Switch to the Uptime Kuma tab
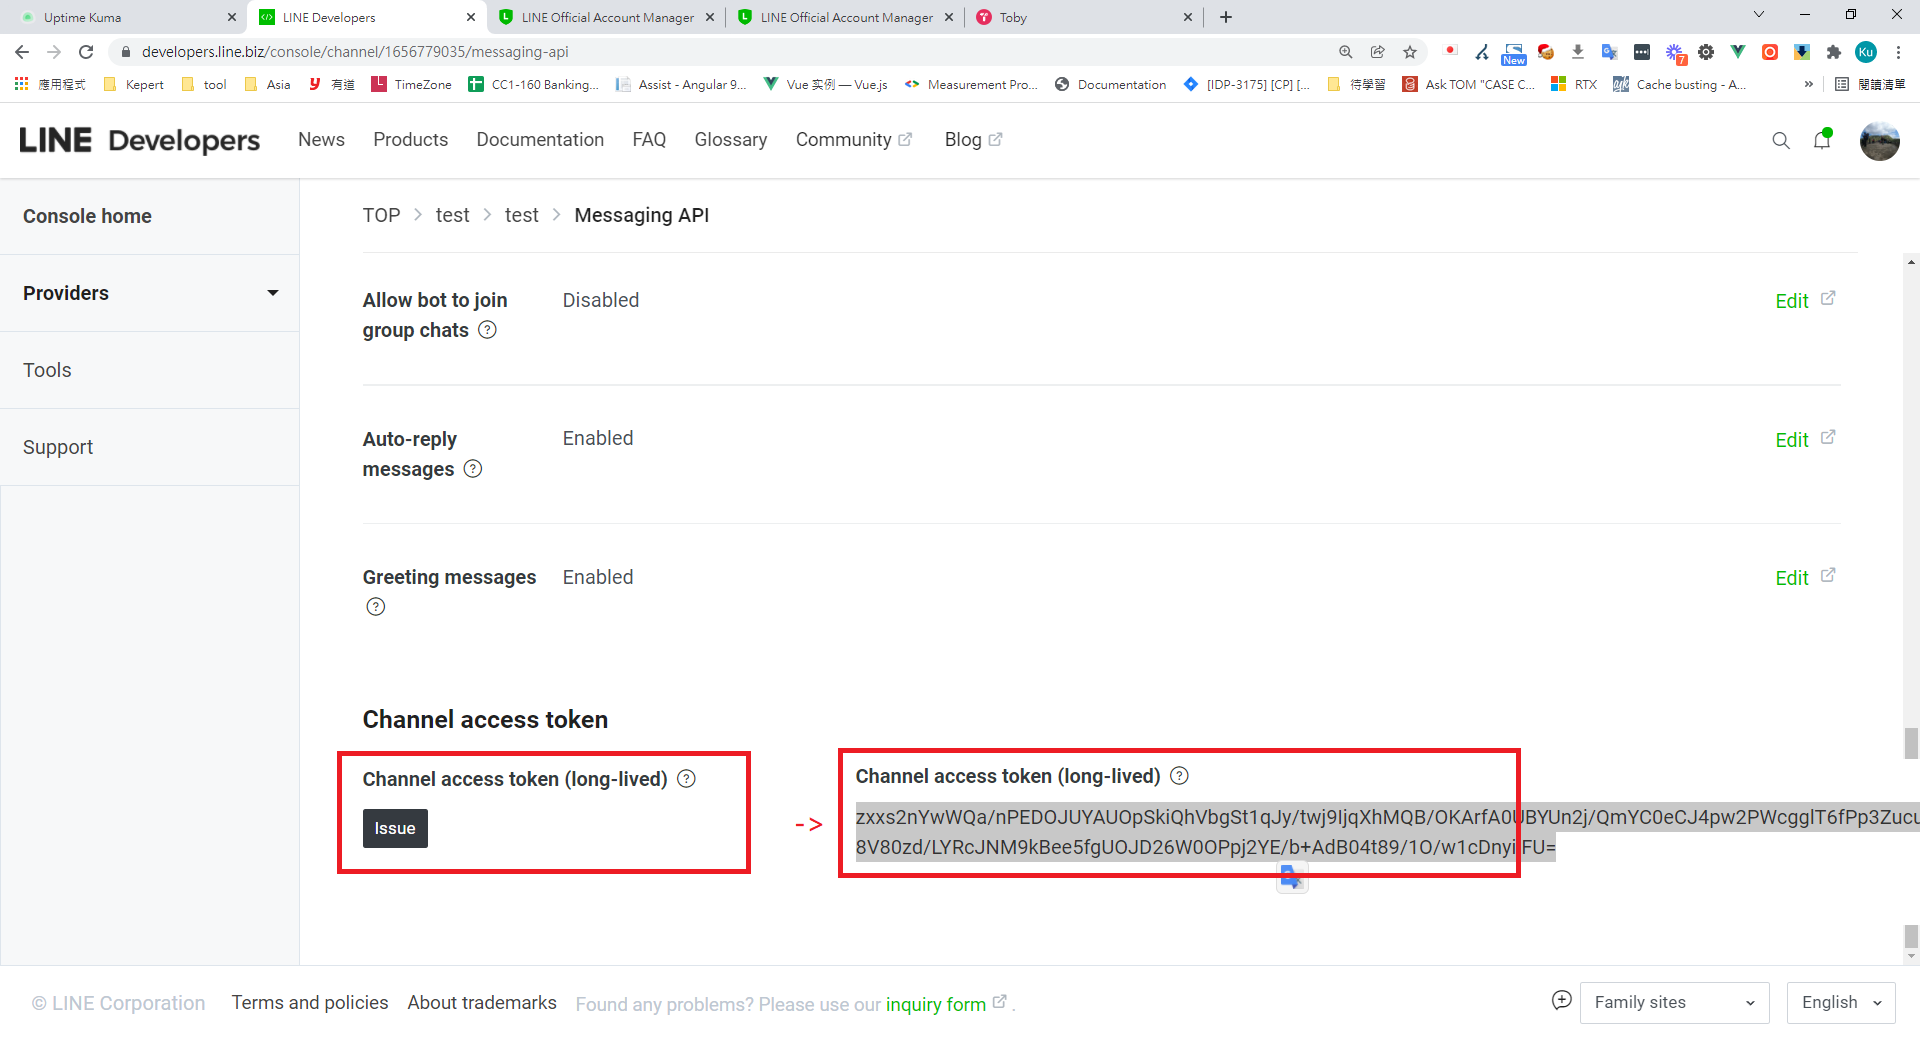1920x1060 pixels. (x=120, y=17)
